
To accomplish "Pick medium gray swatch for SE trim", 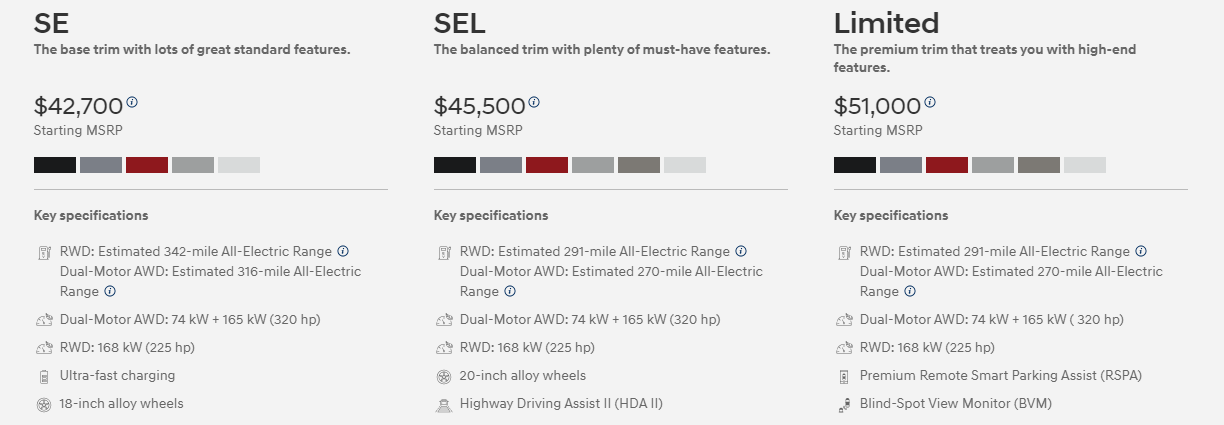I will (x=193, y=165).
